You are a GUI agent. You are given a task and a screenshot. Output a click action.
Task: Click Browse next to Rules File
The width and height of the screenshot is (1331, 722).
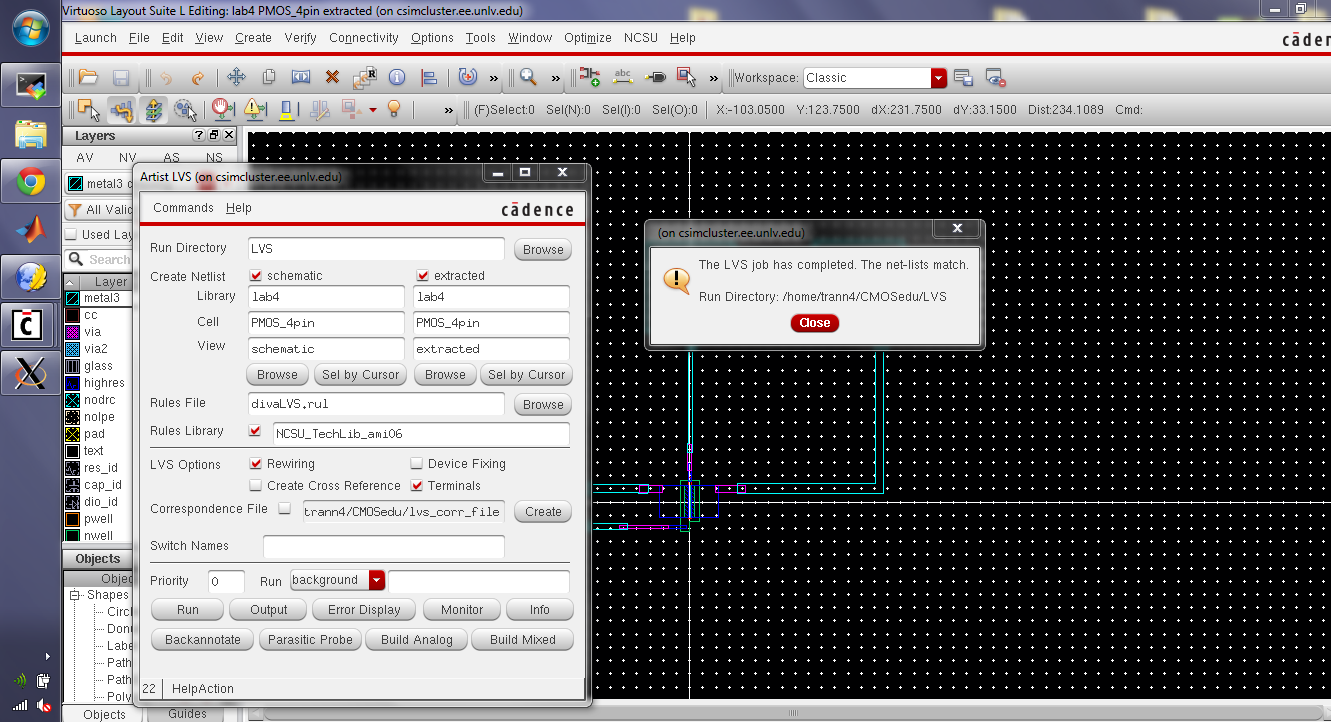pyautogui.click(x=543, y=405)
